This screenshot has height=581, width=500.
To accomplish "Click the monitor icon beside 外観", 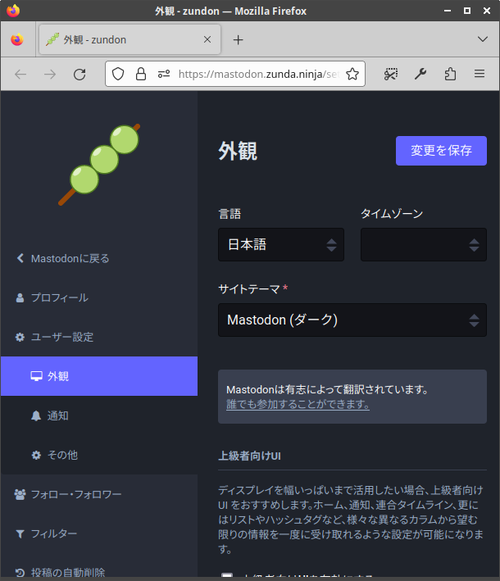I will (x=36, y=376).
